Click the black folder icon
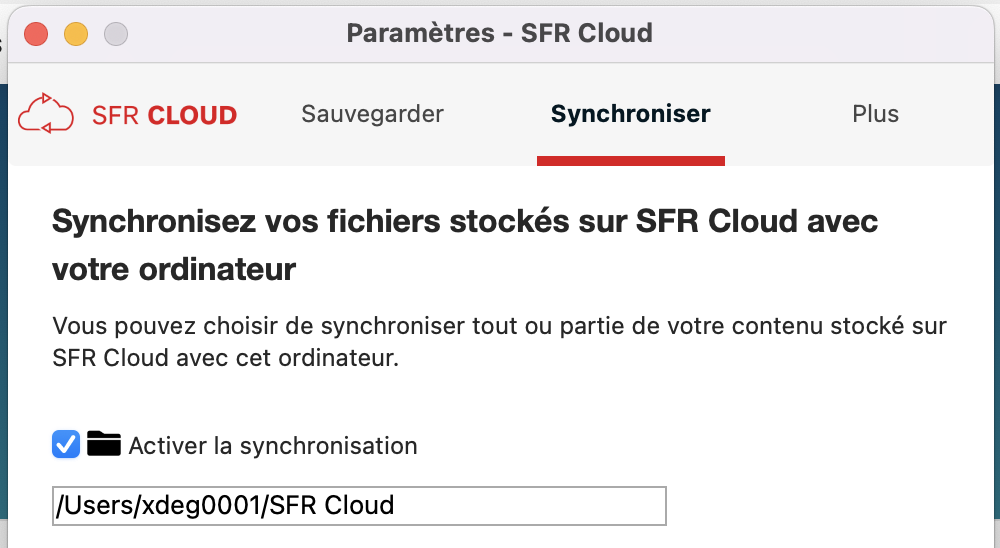The height and width of the screenshot is (548, 1000). tap(103, 444)
